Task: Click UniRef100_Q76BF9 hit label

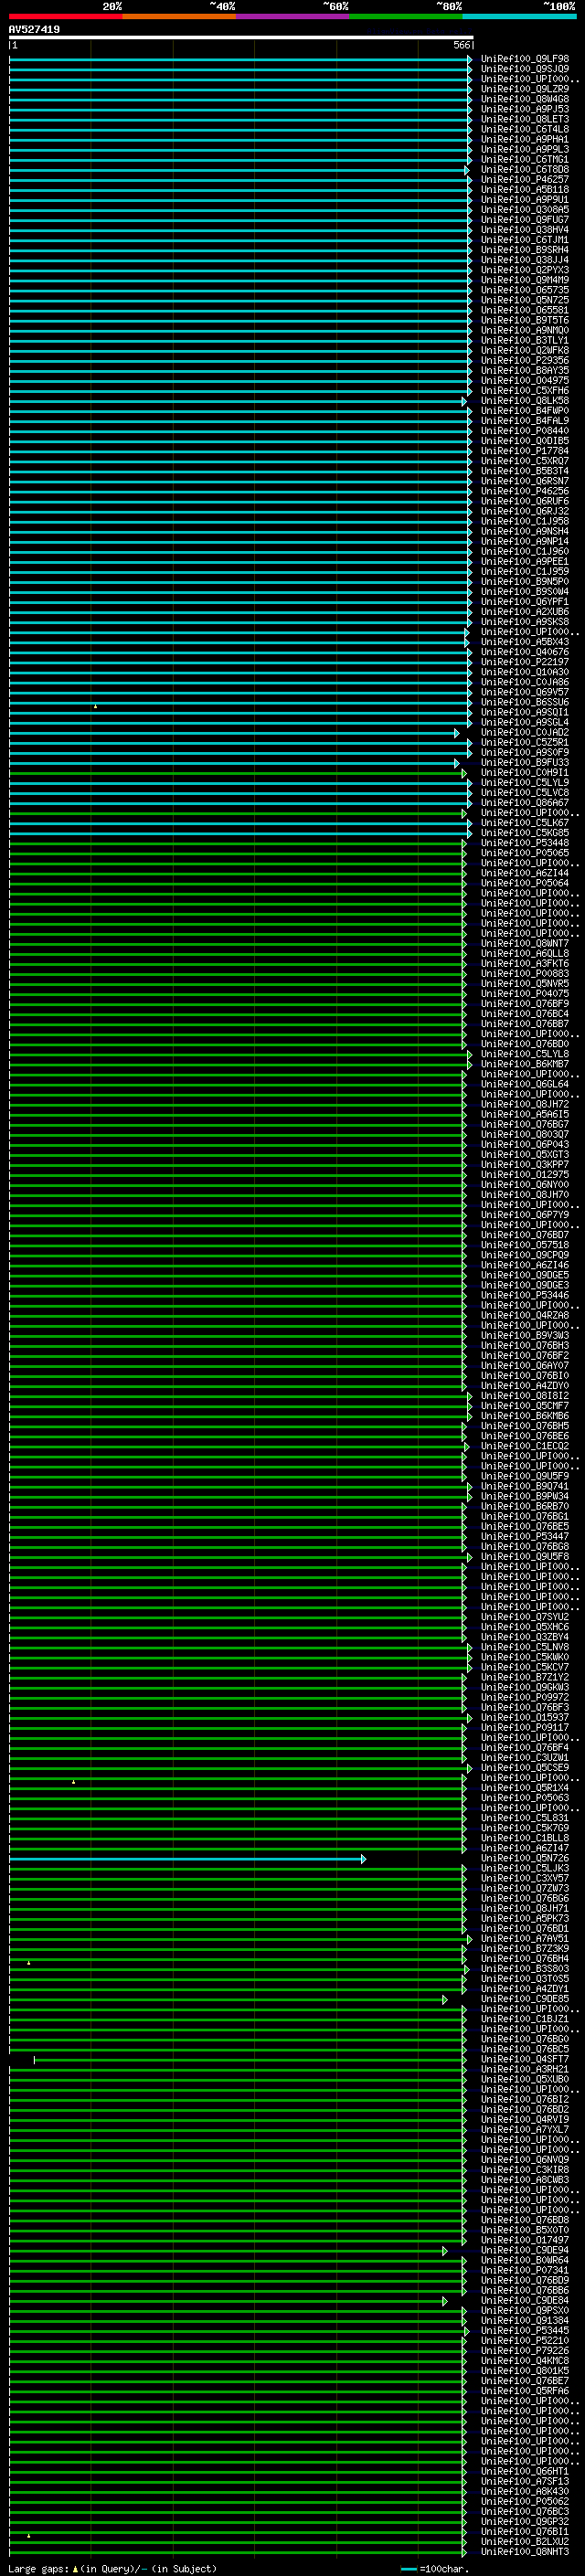Action: click(x=525, y=1004)
